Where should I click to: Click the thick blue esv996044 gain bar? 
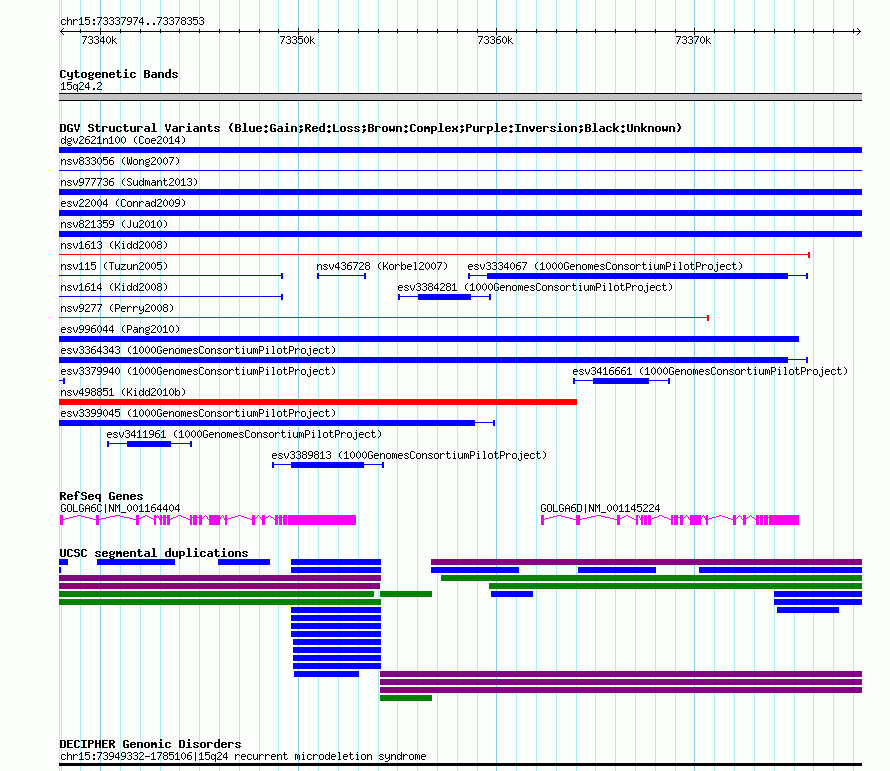click(429, 339)
